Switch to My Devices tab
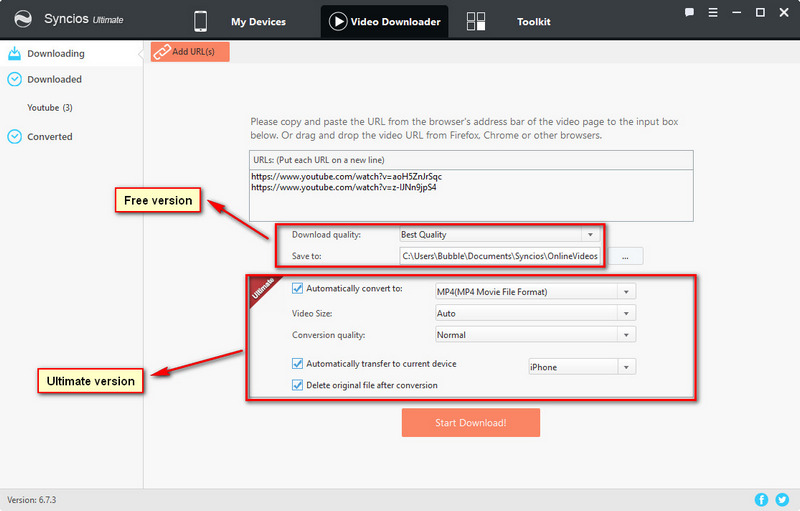Image resolution: width=800 pixels, height=511 pixels. coord(240,21)
